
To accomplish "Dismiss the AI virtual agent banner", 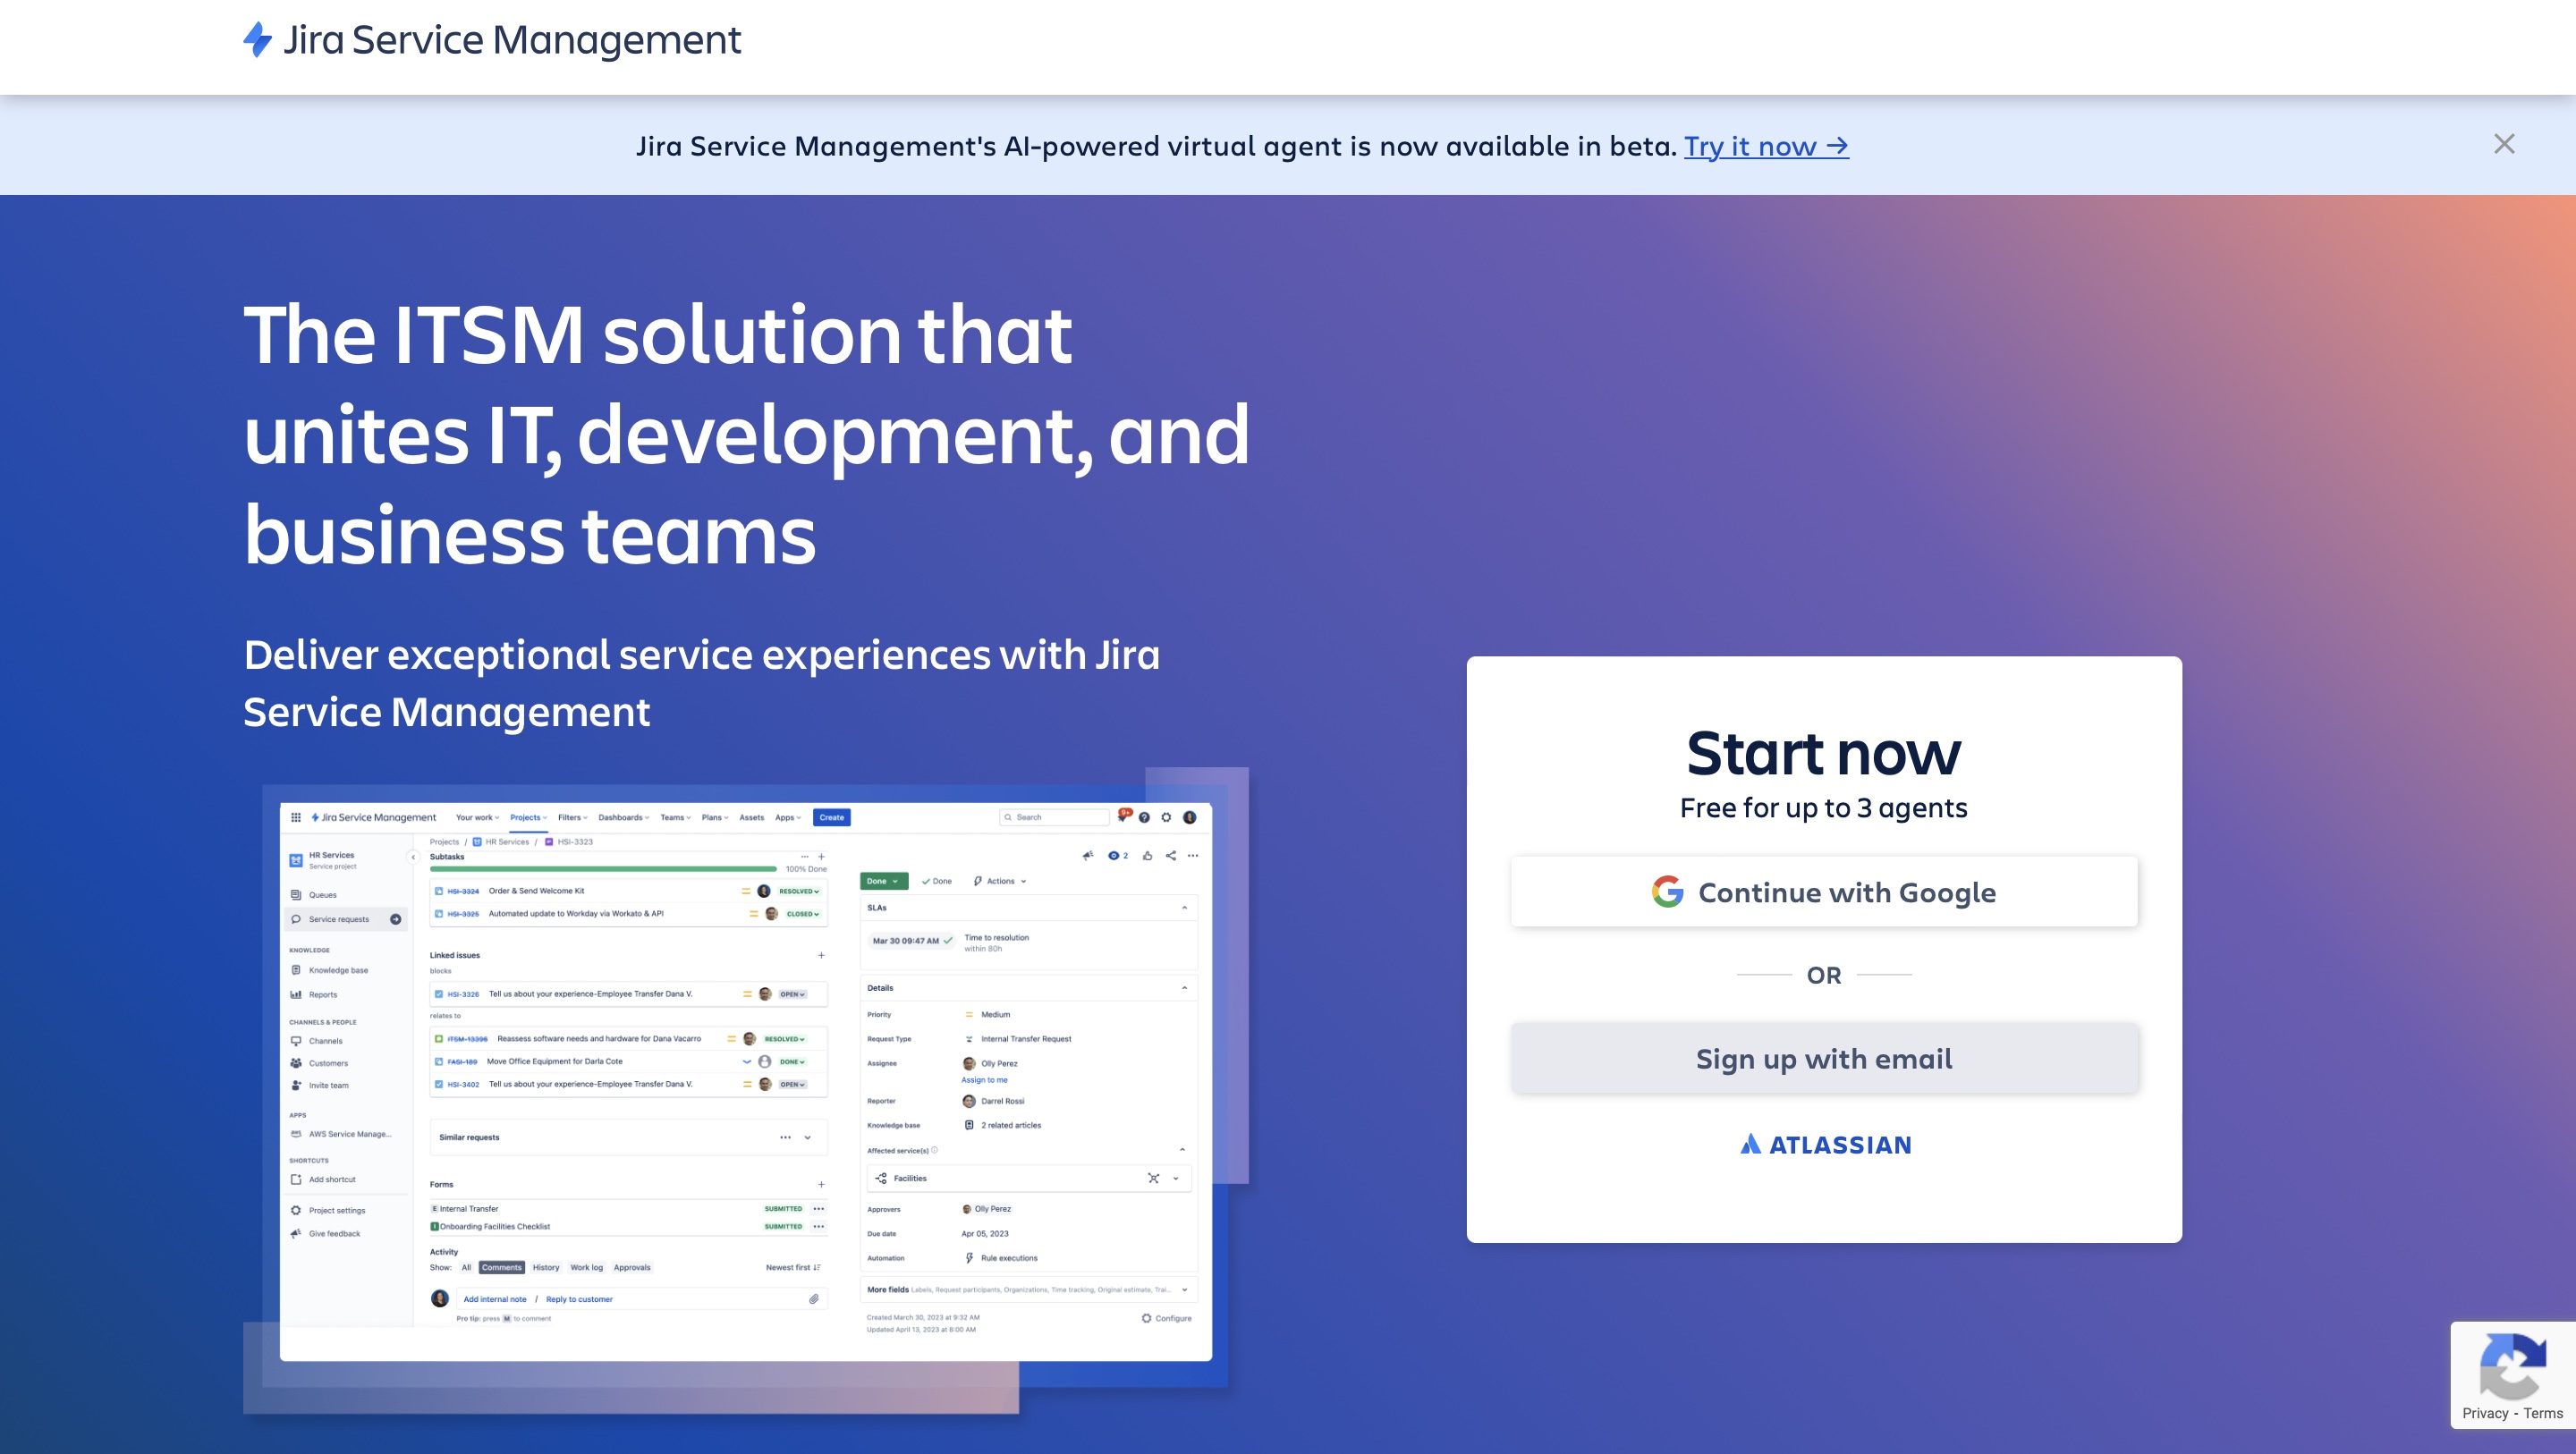I will pyautogui.click(x=2503, y=144).
